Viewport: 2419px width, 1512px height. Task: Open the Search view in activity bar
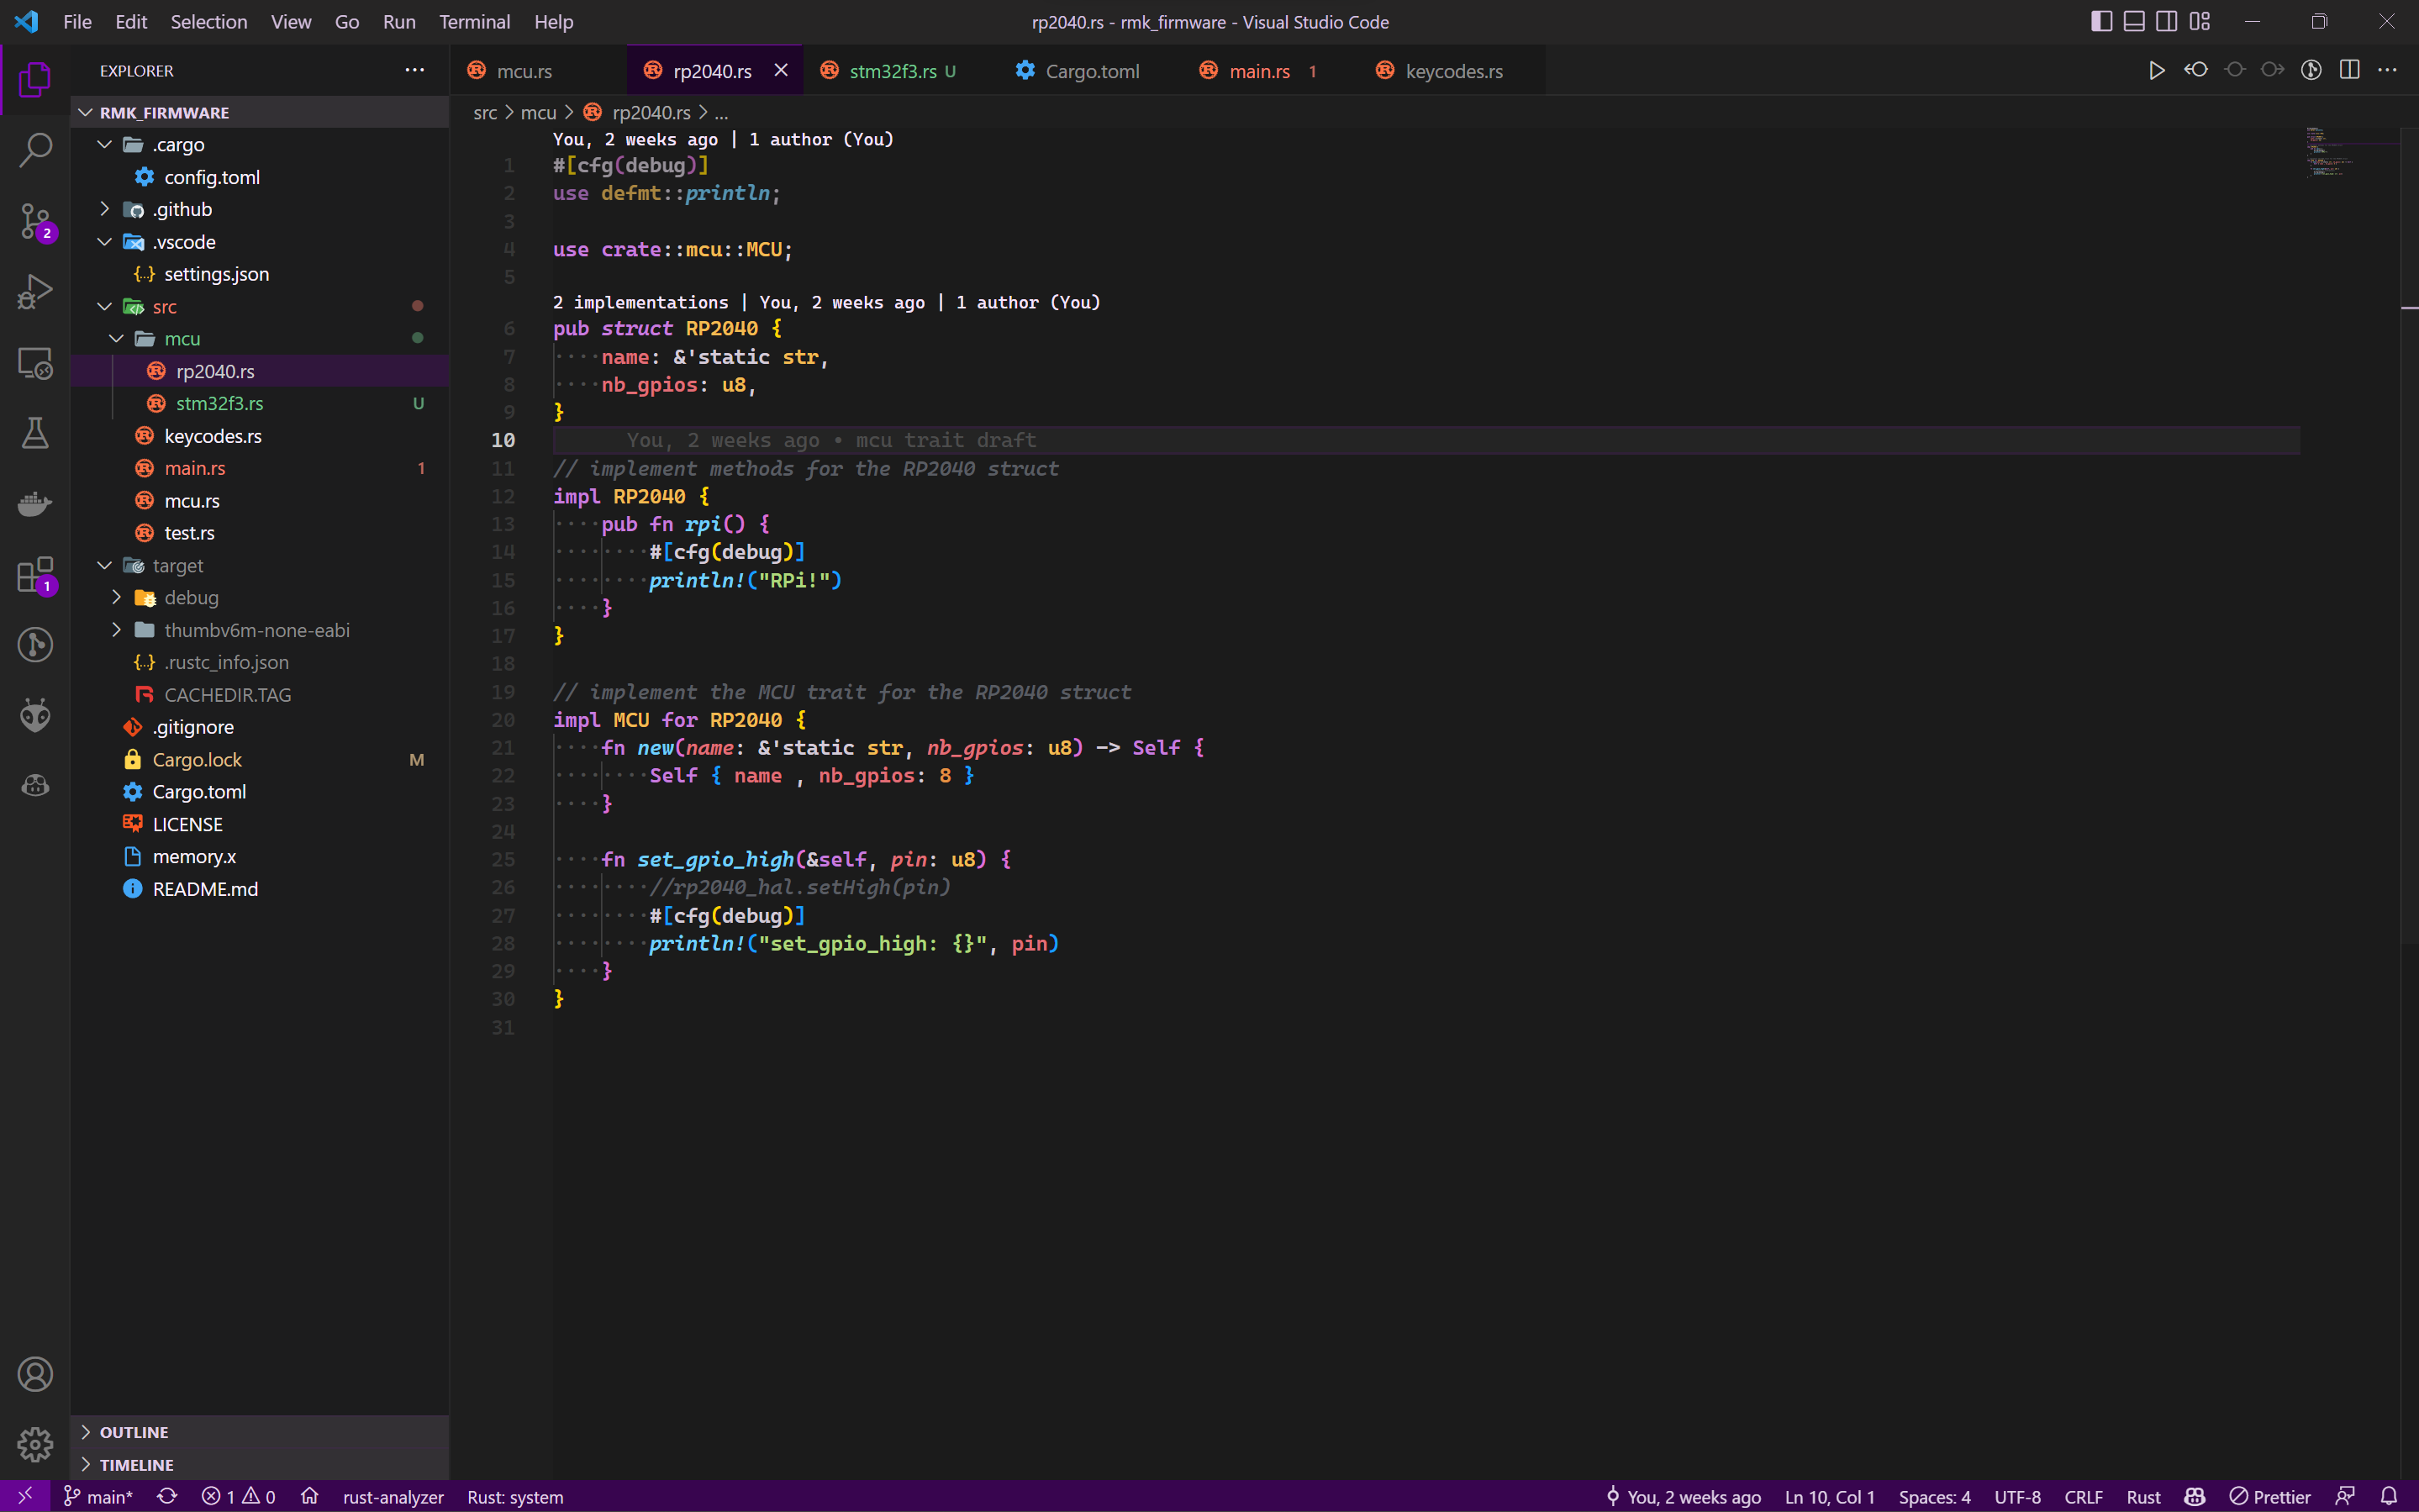point(35,150)
